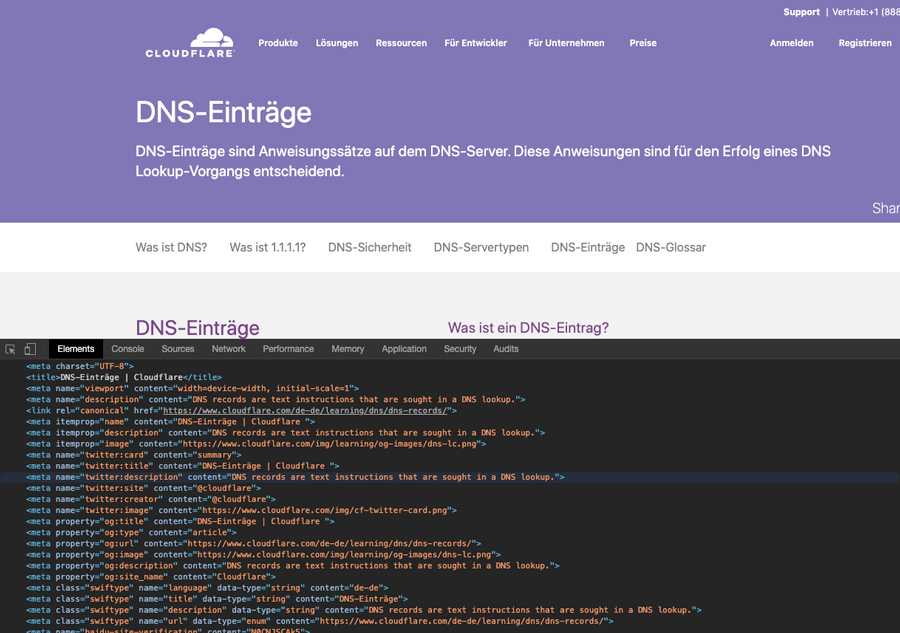Select the DNS-Sicherheit tab
Viewport: 900px width, 633px height.
370,247
